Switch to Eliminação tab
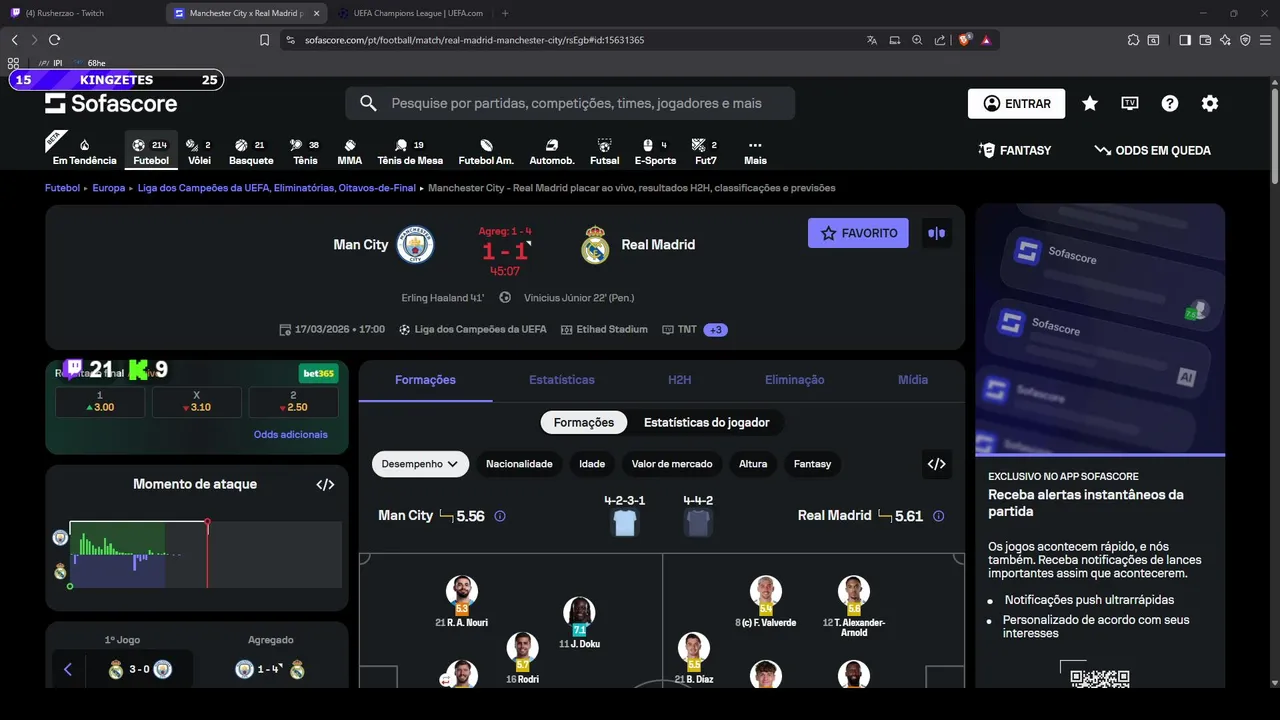1280x720 pixels. click(x=795, y=380)
